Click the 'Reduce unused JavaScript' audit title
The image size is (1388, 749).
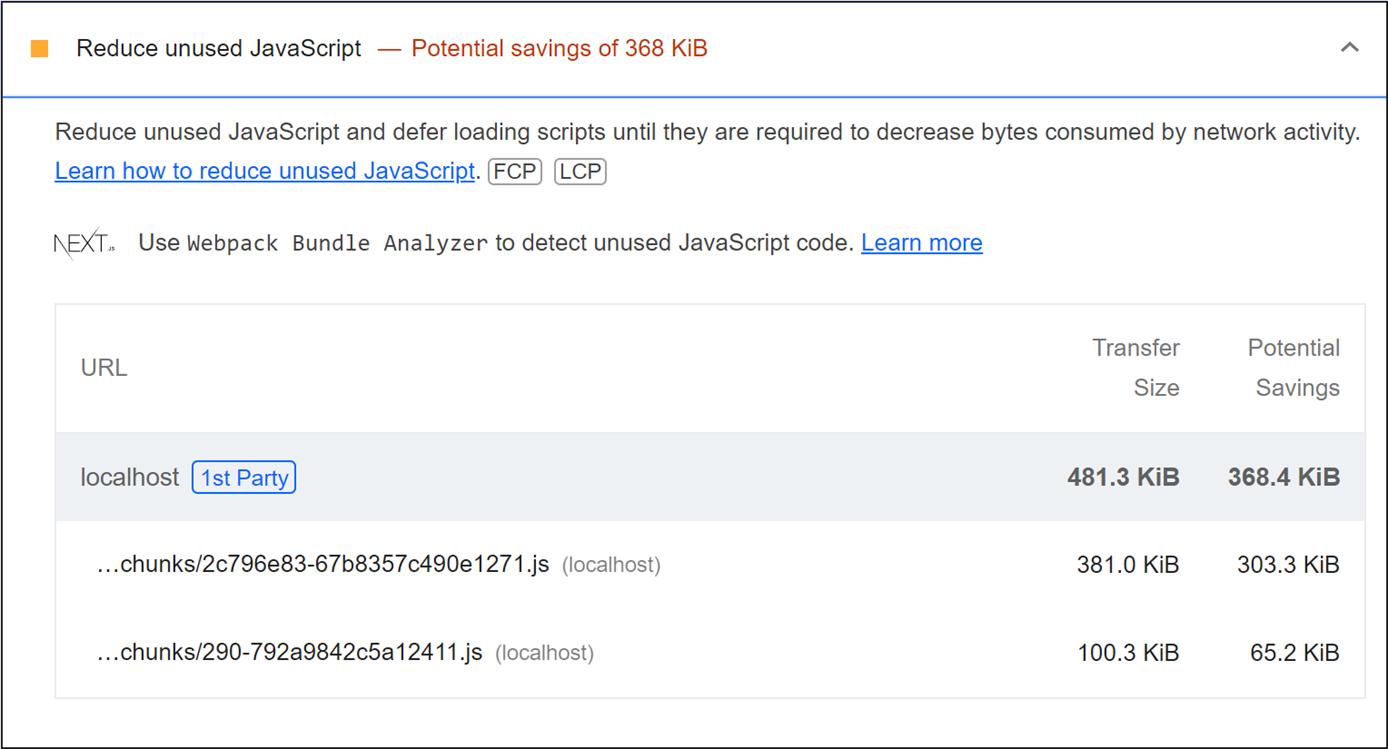[219, 49]
